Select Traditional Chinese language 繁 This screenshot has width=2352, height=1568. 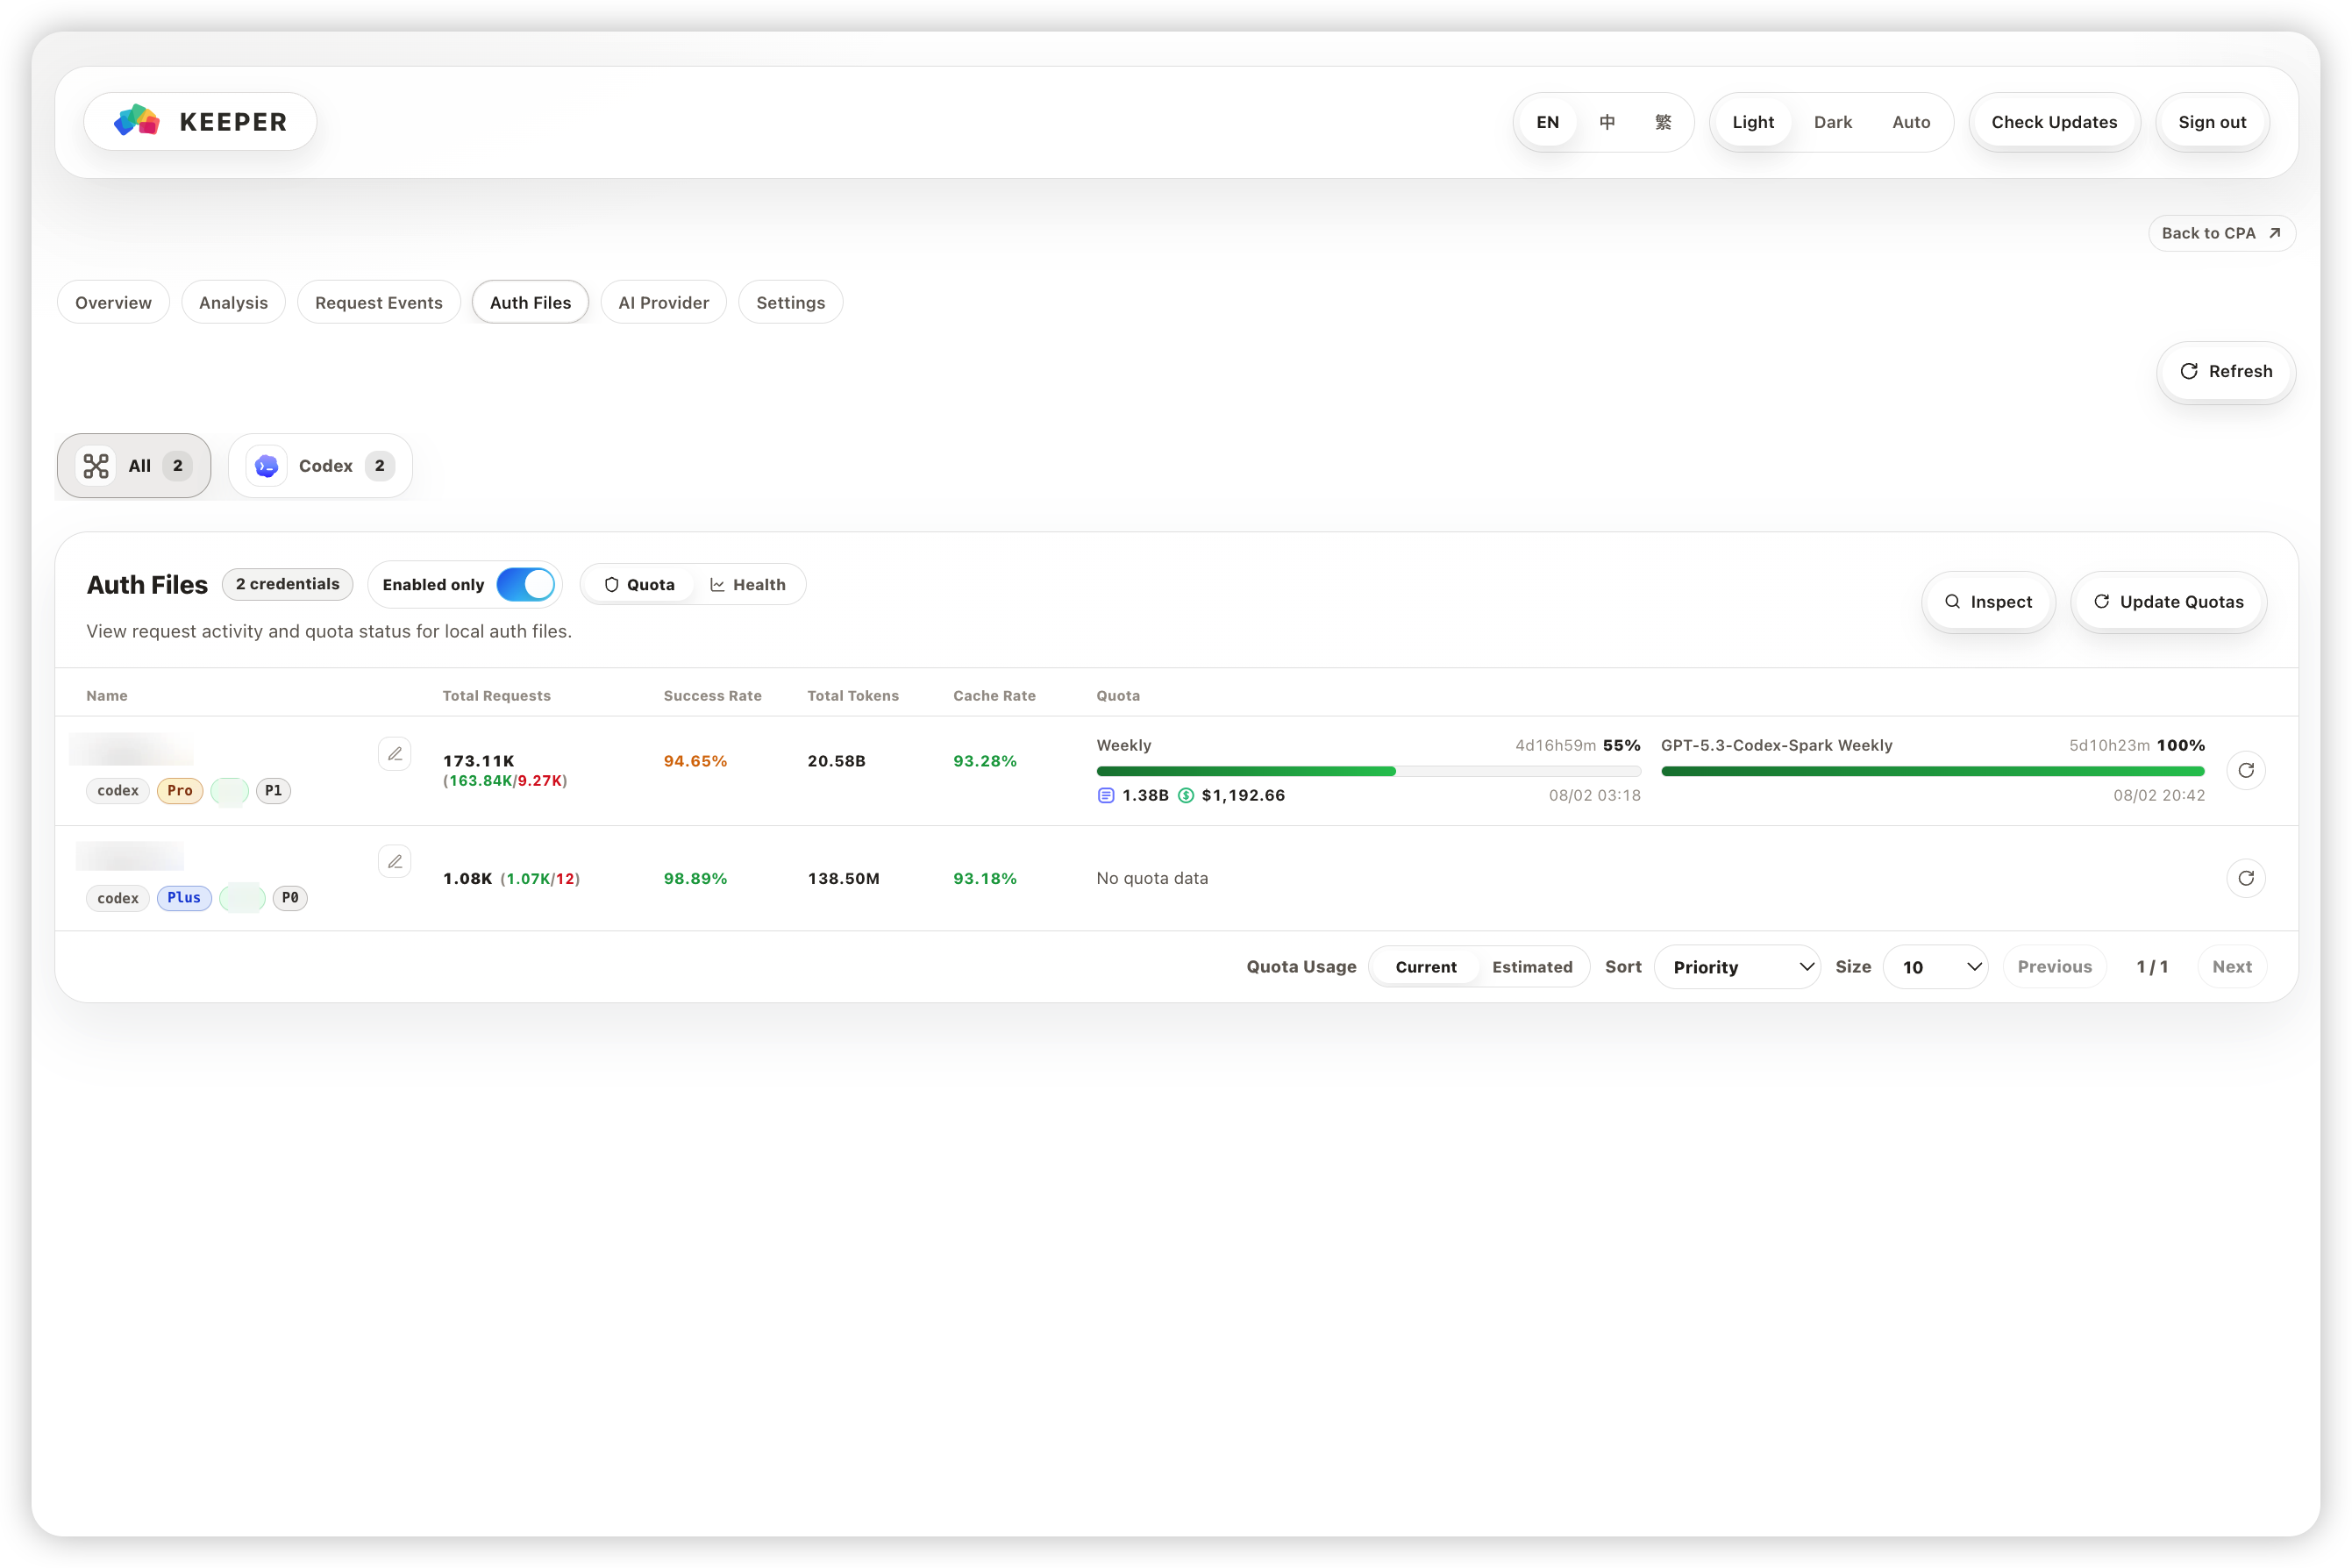1663,122
